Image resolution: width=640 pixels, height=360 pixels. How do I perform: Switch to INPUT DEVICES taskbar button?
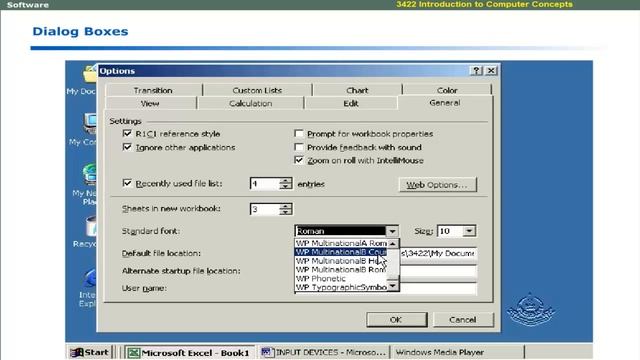[x=323, y=352]
